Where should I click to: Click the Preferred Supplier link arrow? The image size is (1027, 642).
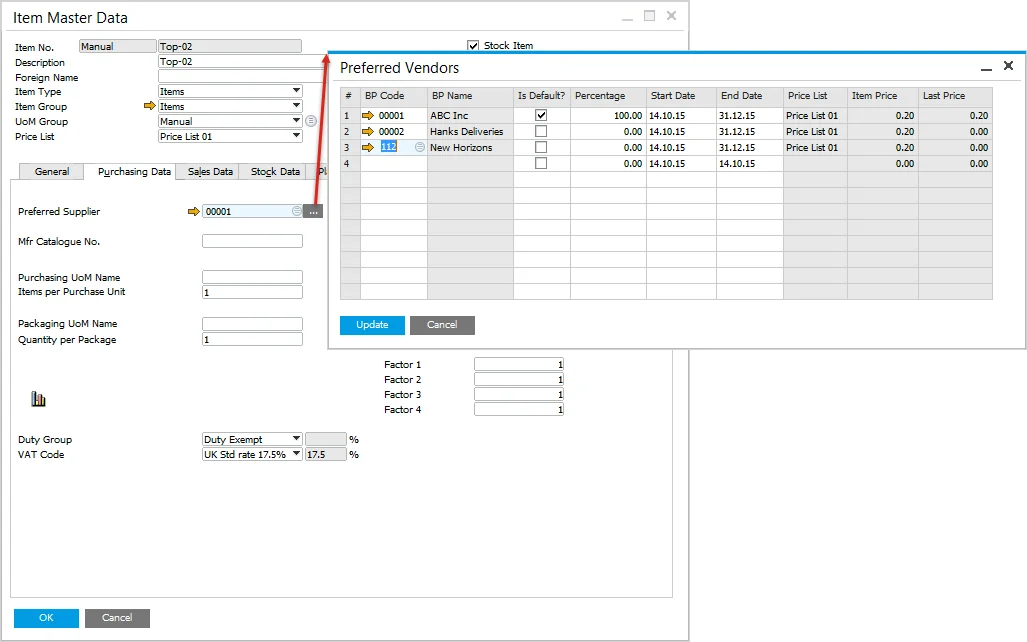(193, 212)
